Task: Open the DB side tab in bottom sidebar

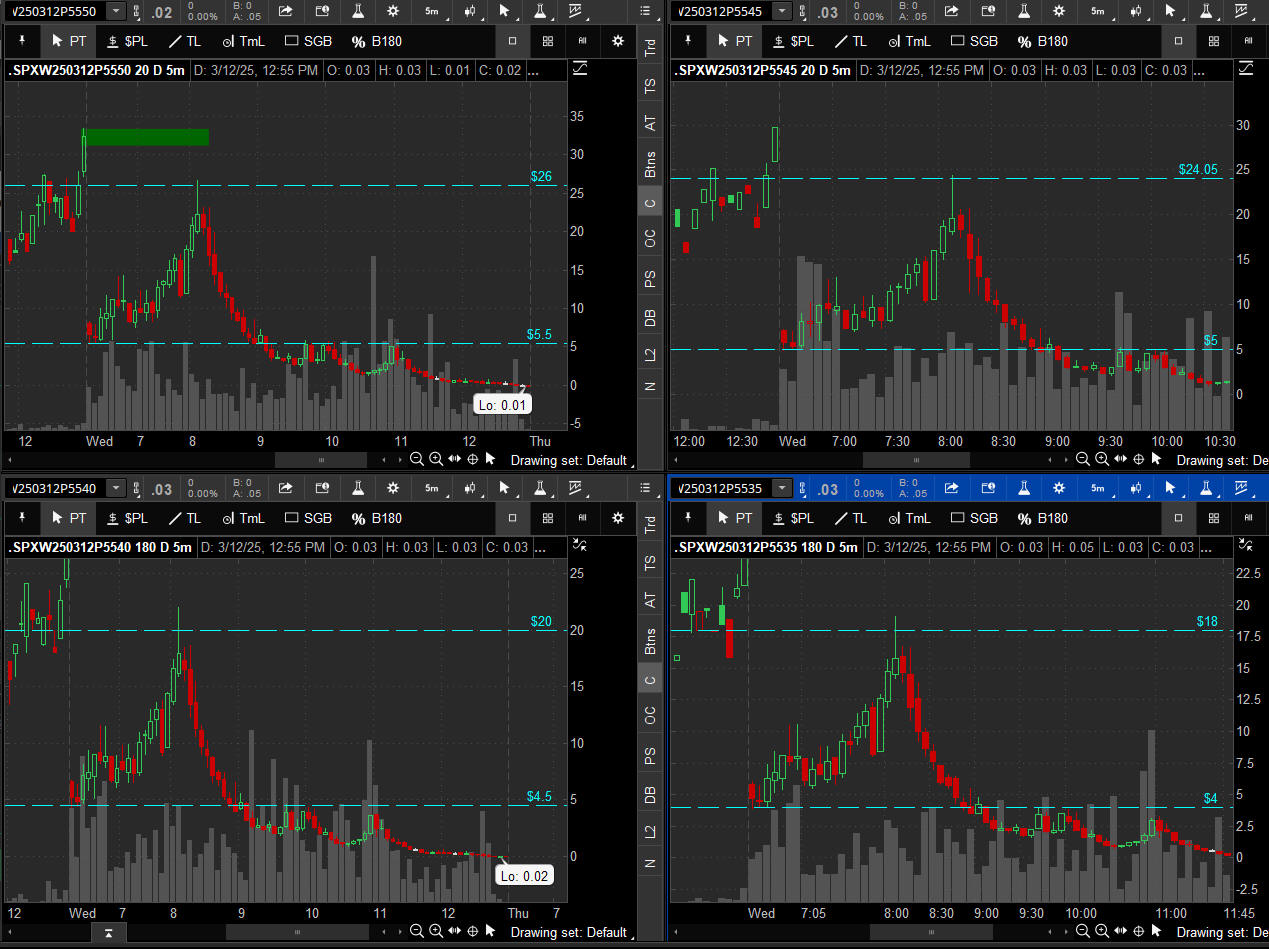Action: coord(650,794)
